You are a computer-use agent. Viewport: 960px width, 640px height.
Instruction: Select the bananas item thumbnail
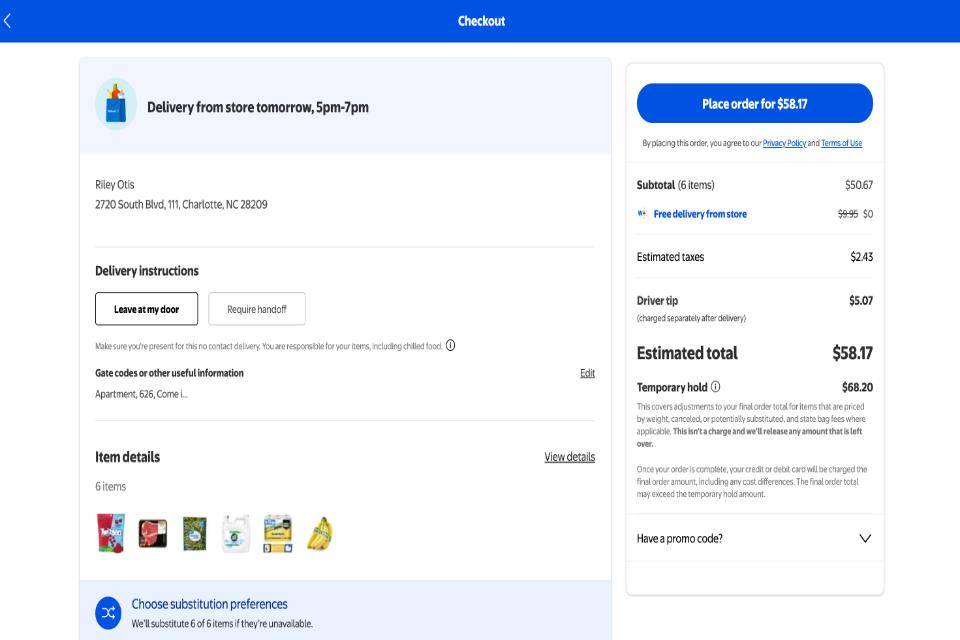point(319,532)
